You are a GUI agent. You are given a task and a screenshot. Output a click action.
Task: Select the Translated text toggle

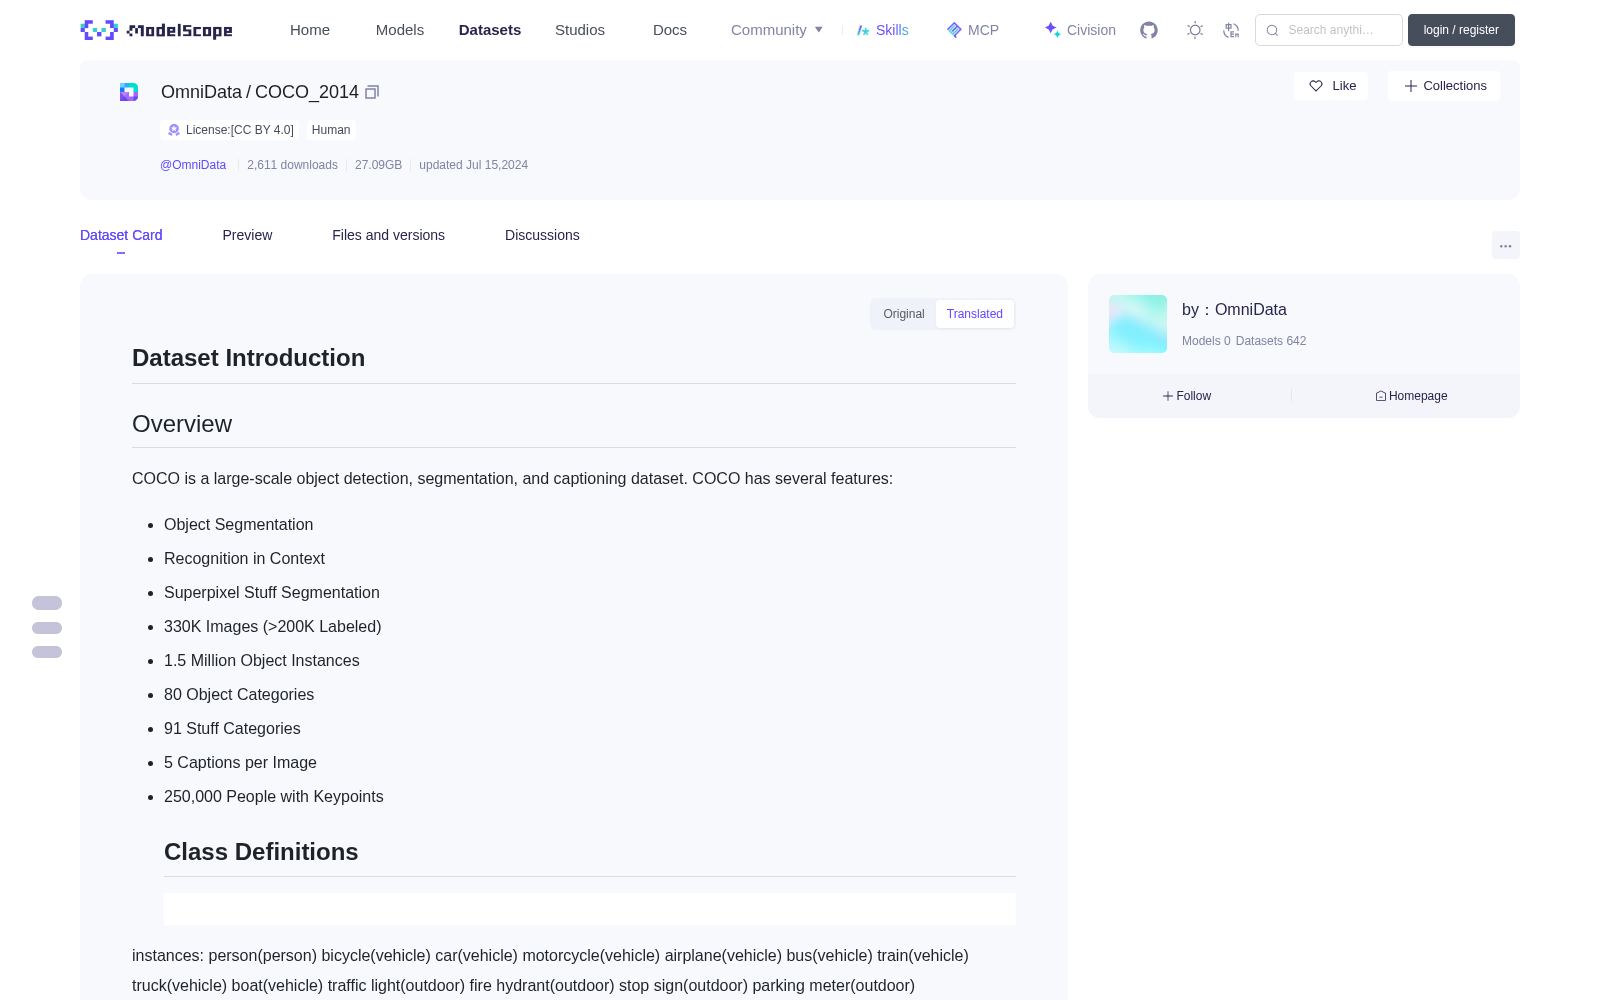pos(975,314)
